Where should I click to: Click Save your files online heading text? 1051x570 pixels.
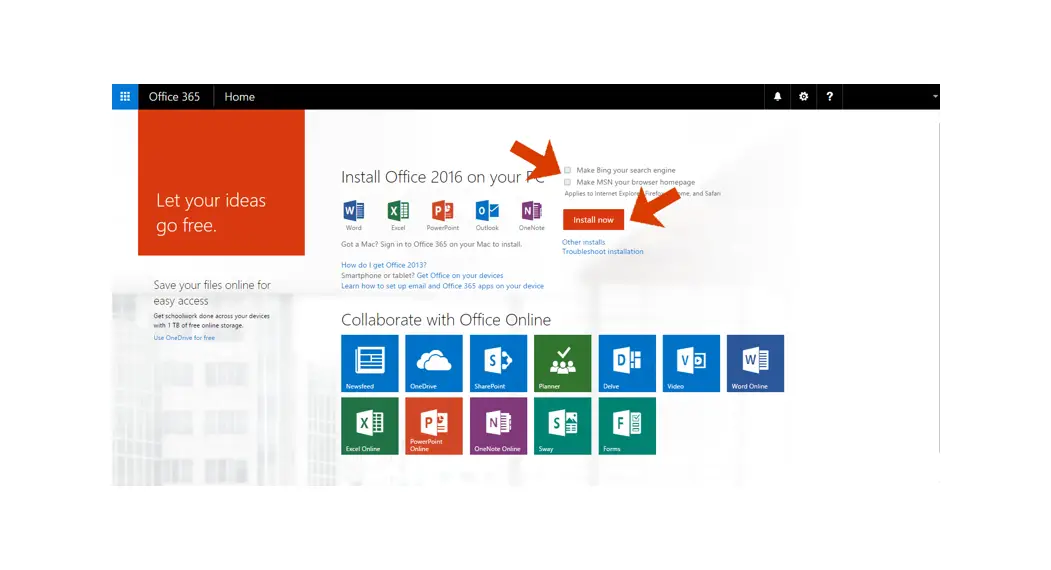tap(212, 293)
